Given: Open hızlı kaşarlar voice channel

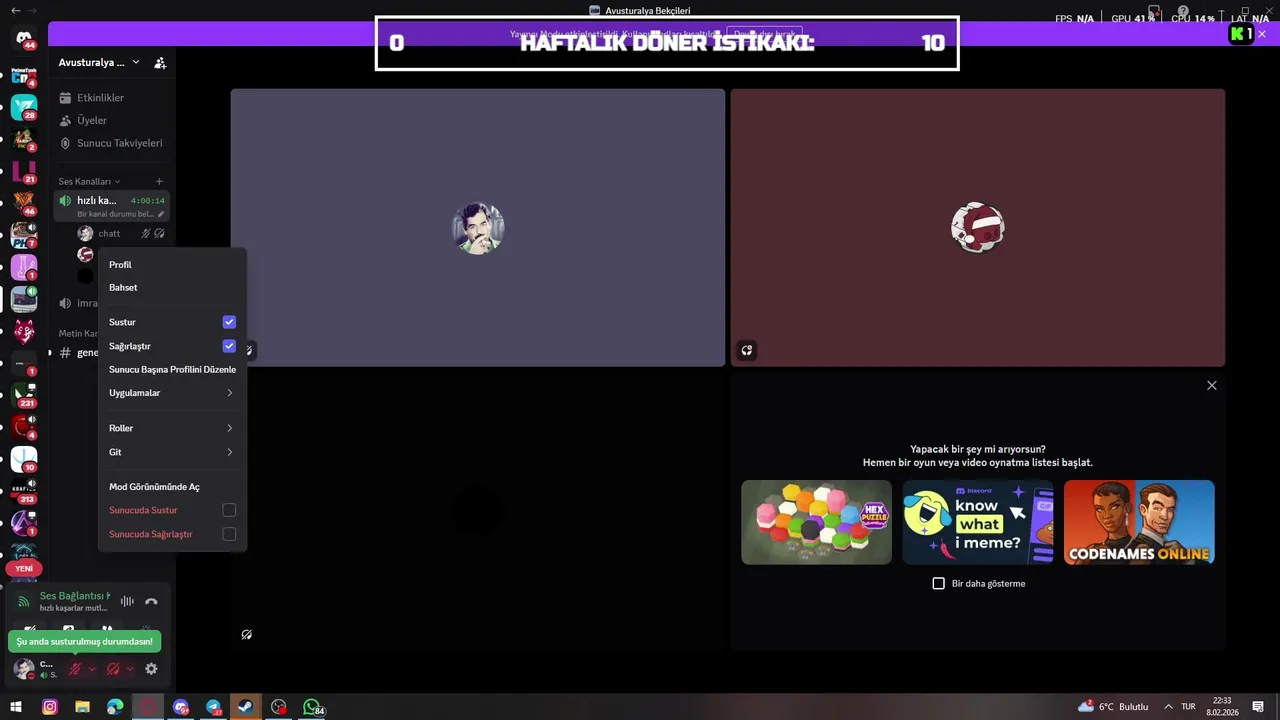Looking at the screenshot, I should tap(111, 206).
